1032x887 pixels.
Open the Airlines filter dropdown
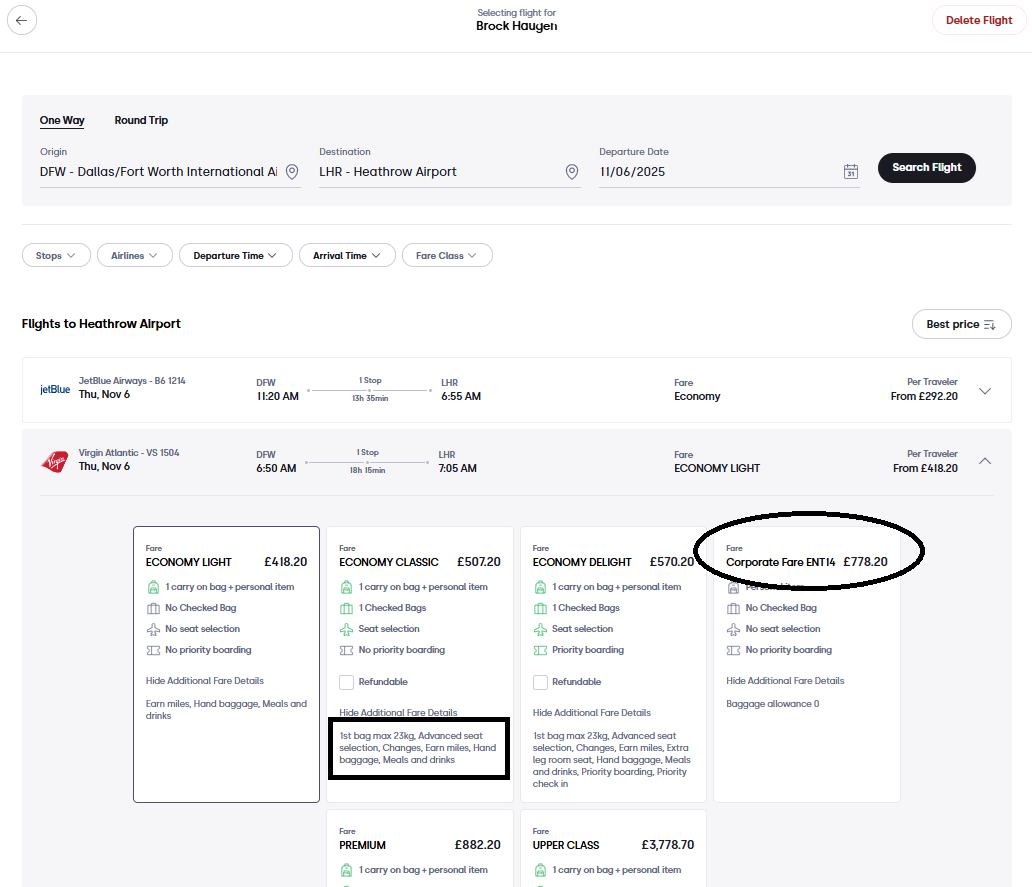click(135, 255)
